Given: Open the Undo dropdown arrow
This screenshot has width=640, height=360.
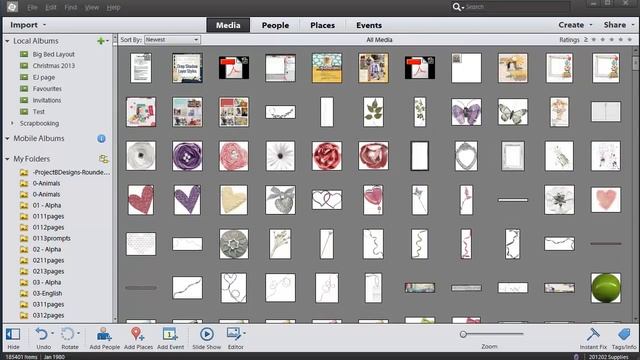Looking at the screenshot, I should point(52,333).
